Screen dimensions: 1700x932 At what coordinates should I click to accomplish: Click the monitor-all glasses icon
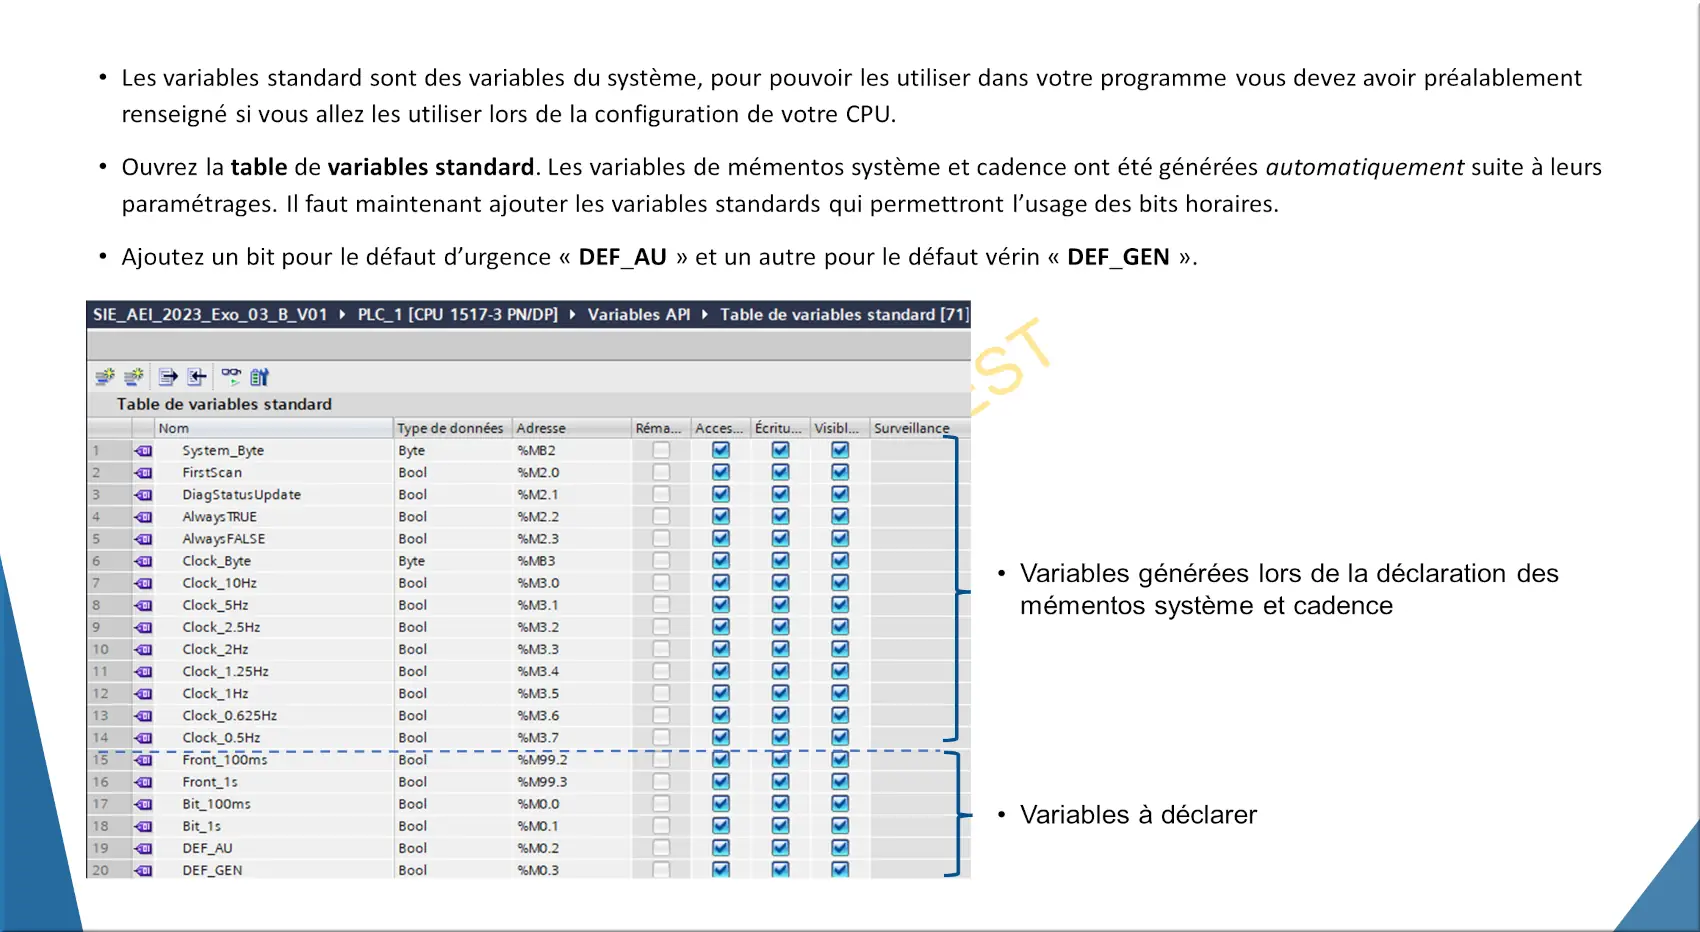[231, 377]
